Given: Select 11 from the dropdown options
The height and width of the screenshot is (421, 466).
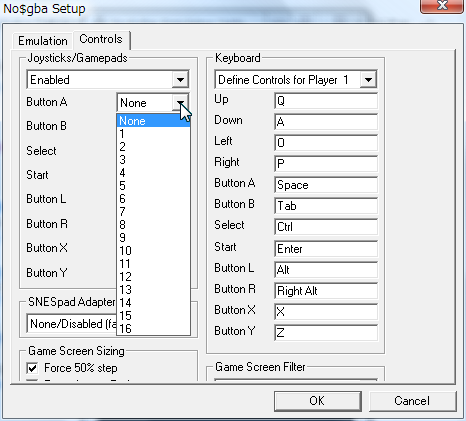Looking at the screenshot, I should [153, 264].
